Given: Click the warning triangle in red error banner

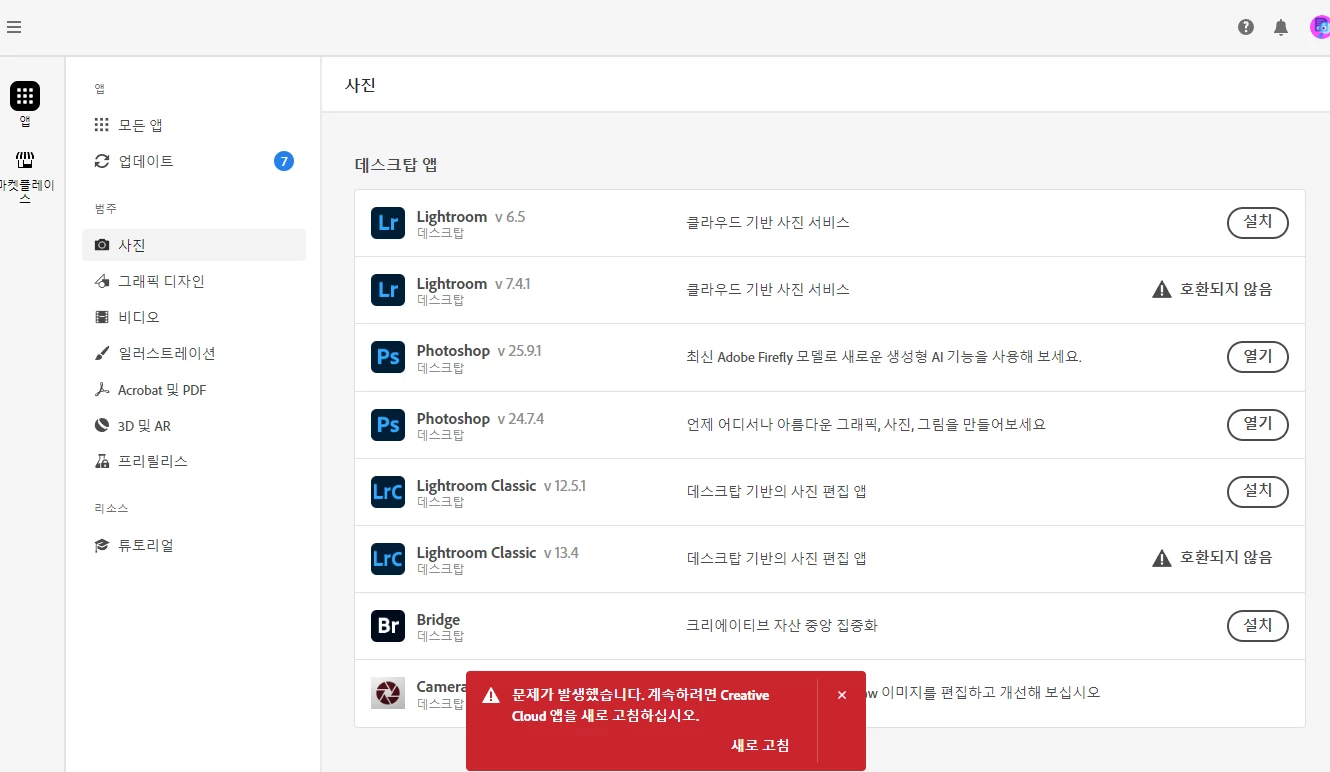Looking at the screenshot, I should [491, 696].
